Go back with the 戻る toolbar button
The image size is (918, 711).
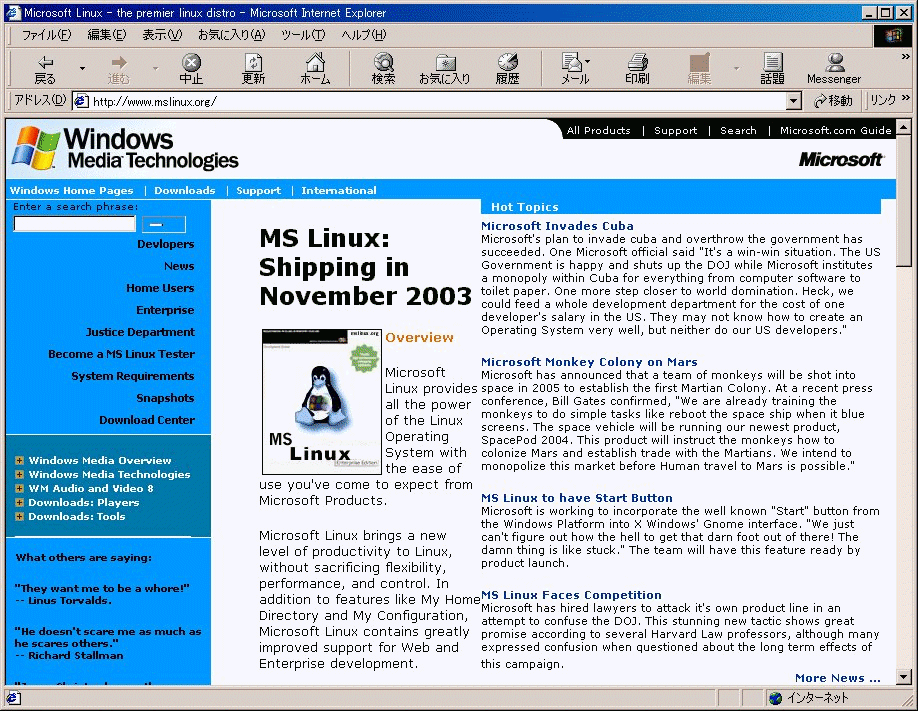pos(45,70)
